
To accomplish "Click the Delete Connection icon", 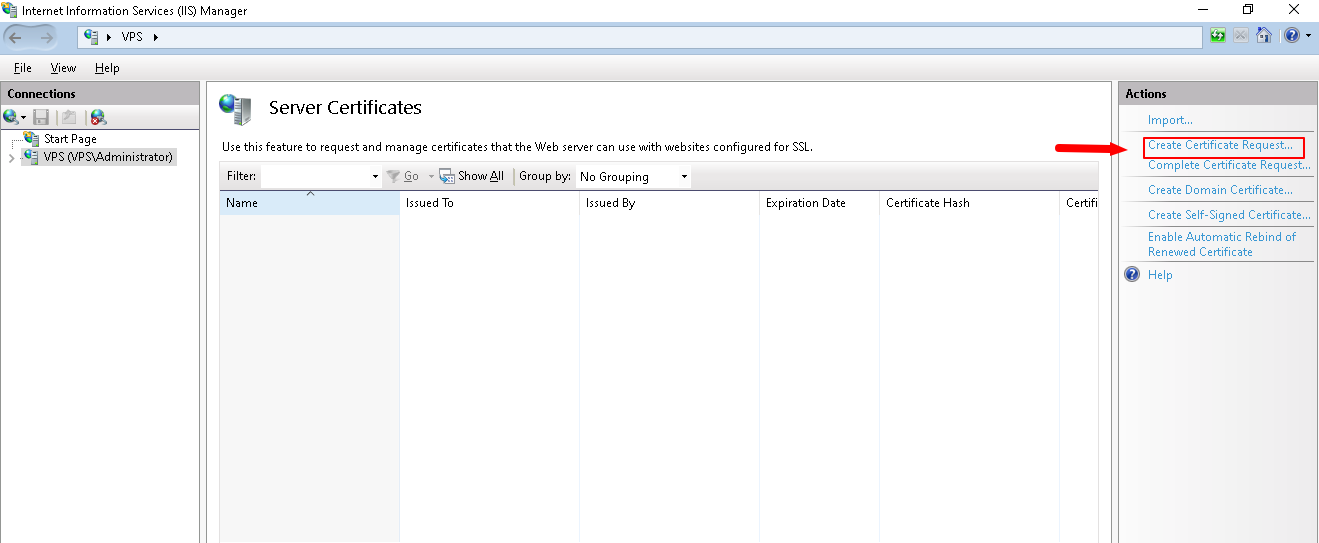I will (98, 117).
